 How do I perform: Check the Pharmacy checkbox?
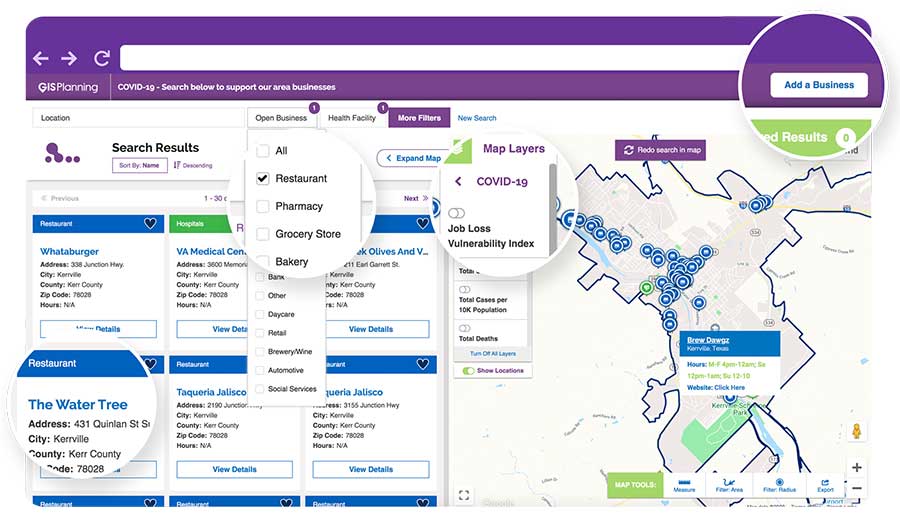(x=262, y=206)
